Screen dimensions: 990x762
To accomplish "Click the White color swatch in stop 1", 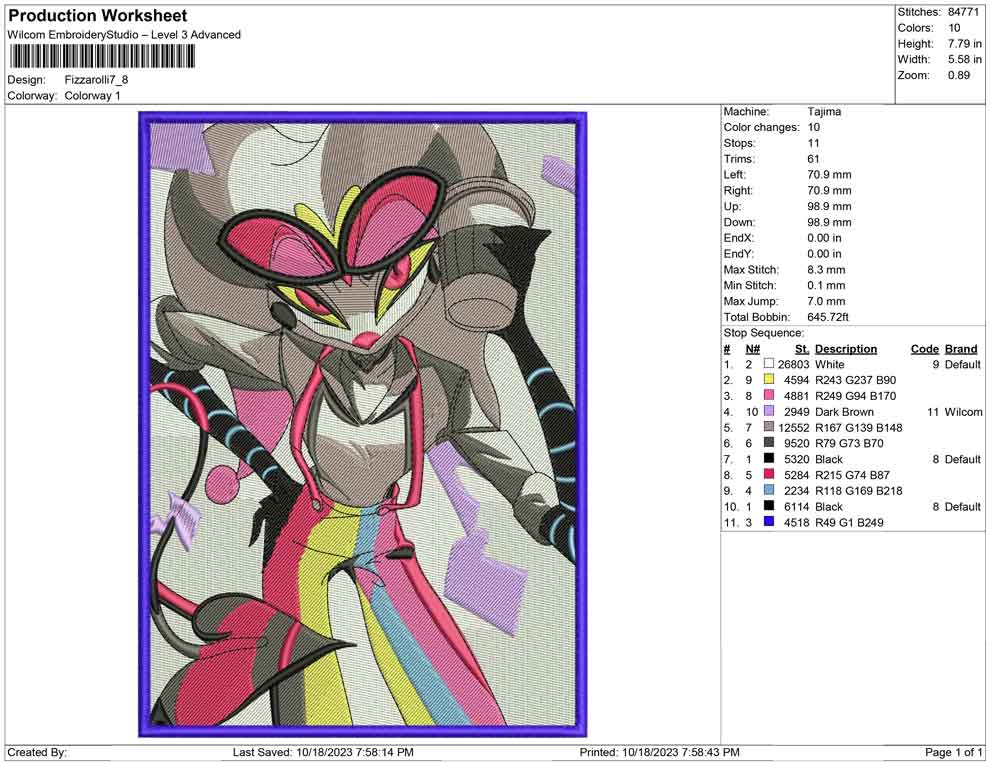I will [768, 364].
